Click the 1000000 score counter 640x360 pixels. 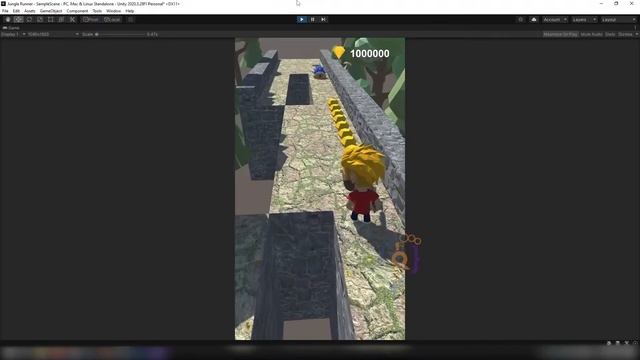(369, 53)
